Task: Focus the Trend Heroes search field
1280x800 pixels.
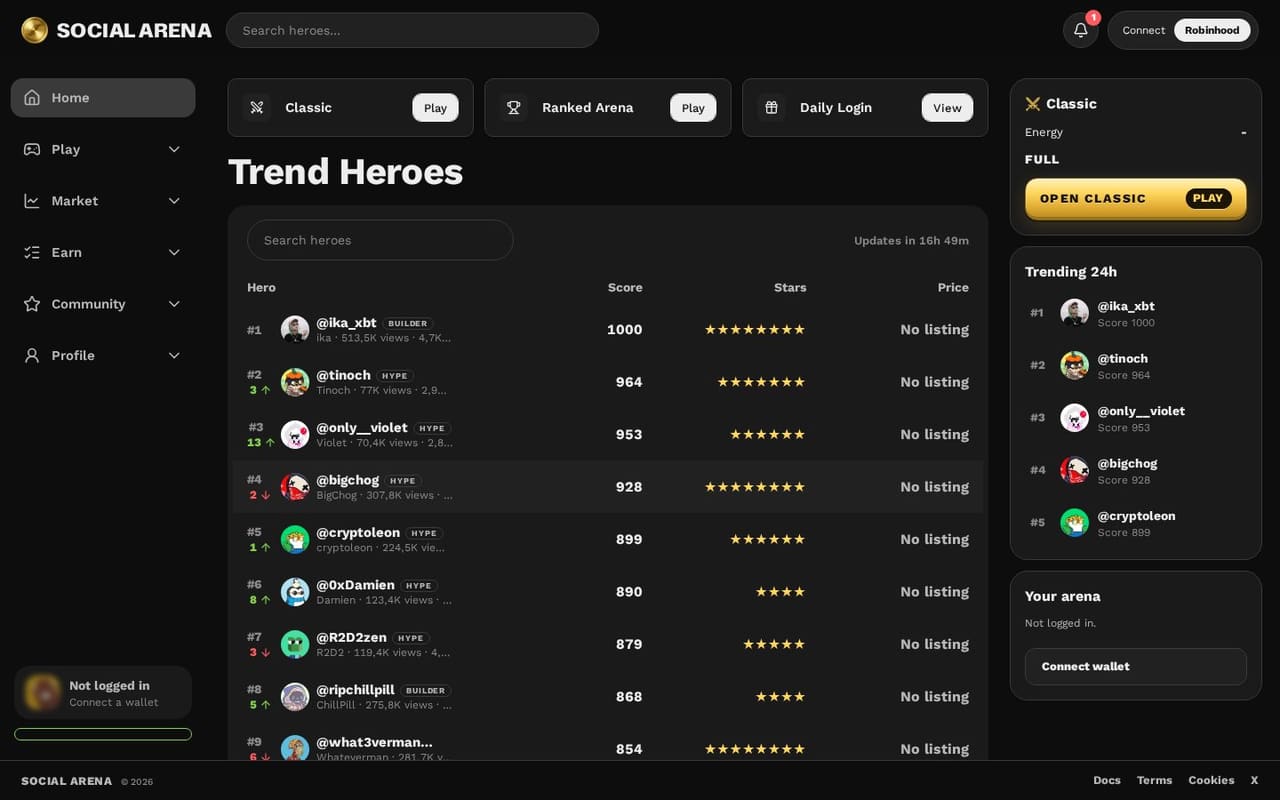Action: coord(380,240)
